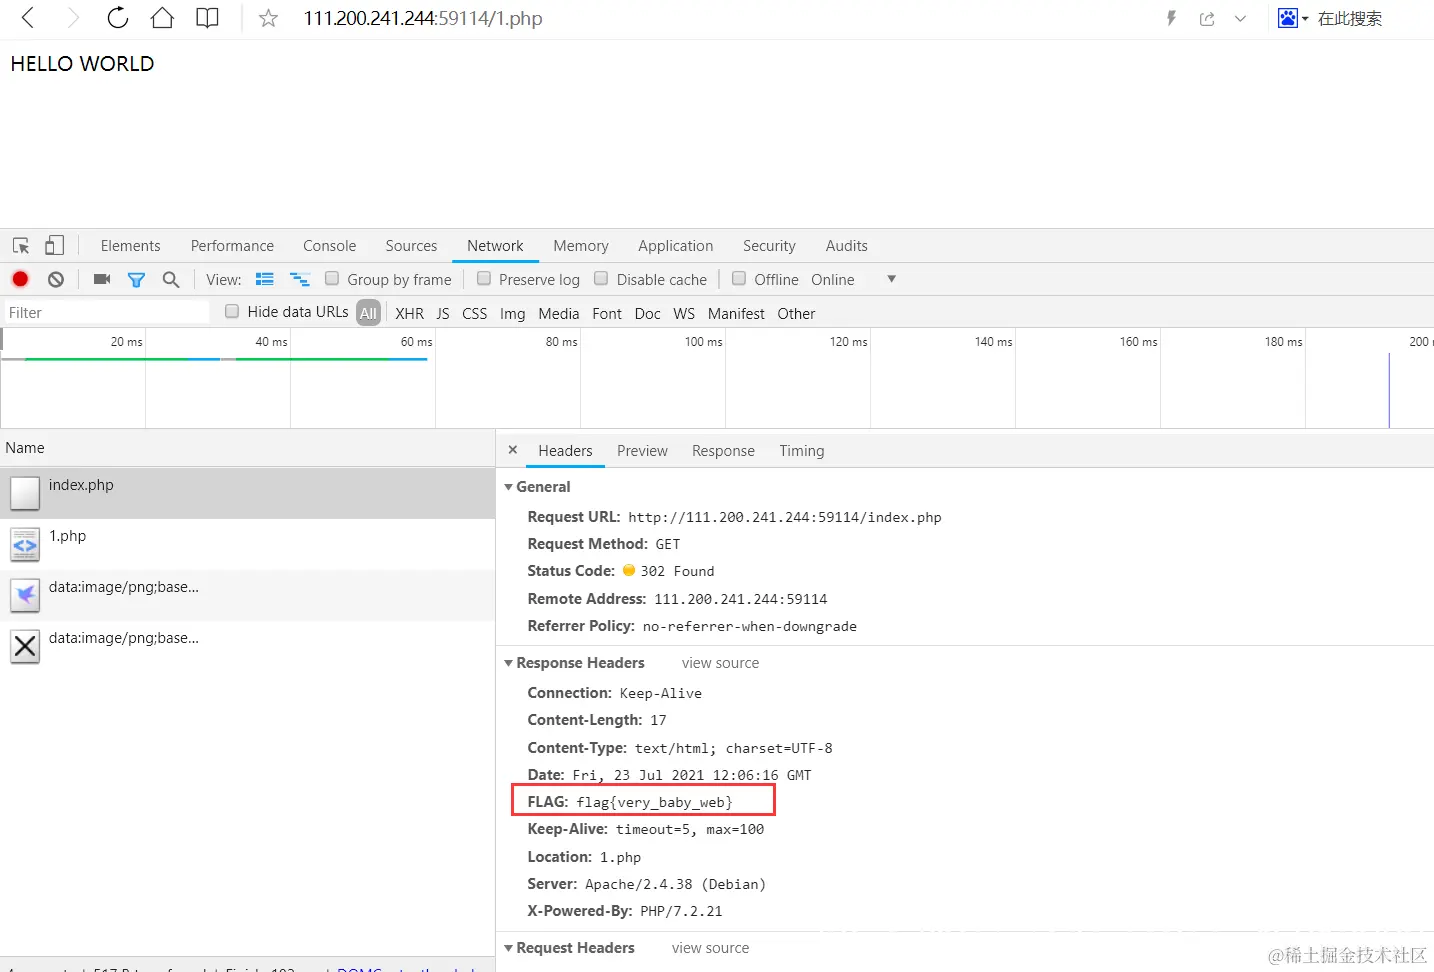
Task: Filter requests by XHR
Action: click(x=409, y=314)
